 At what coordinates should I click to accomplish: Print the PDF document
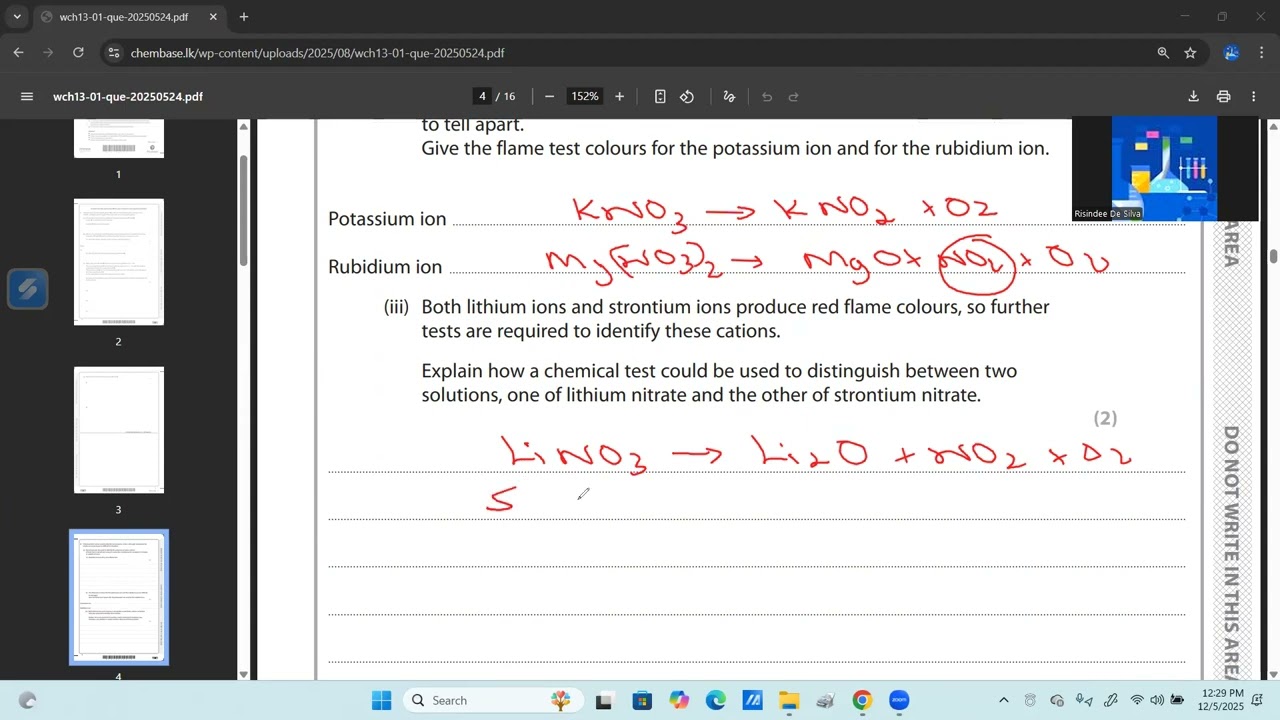pos(1223,97)
